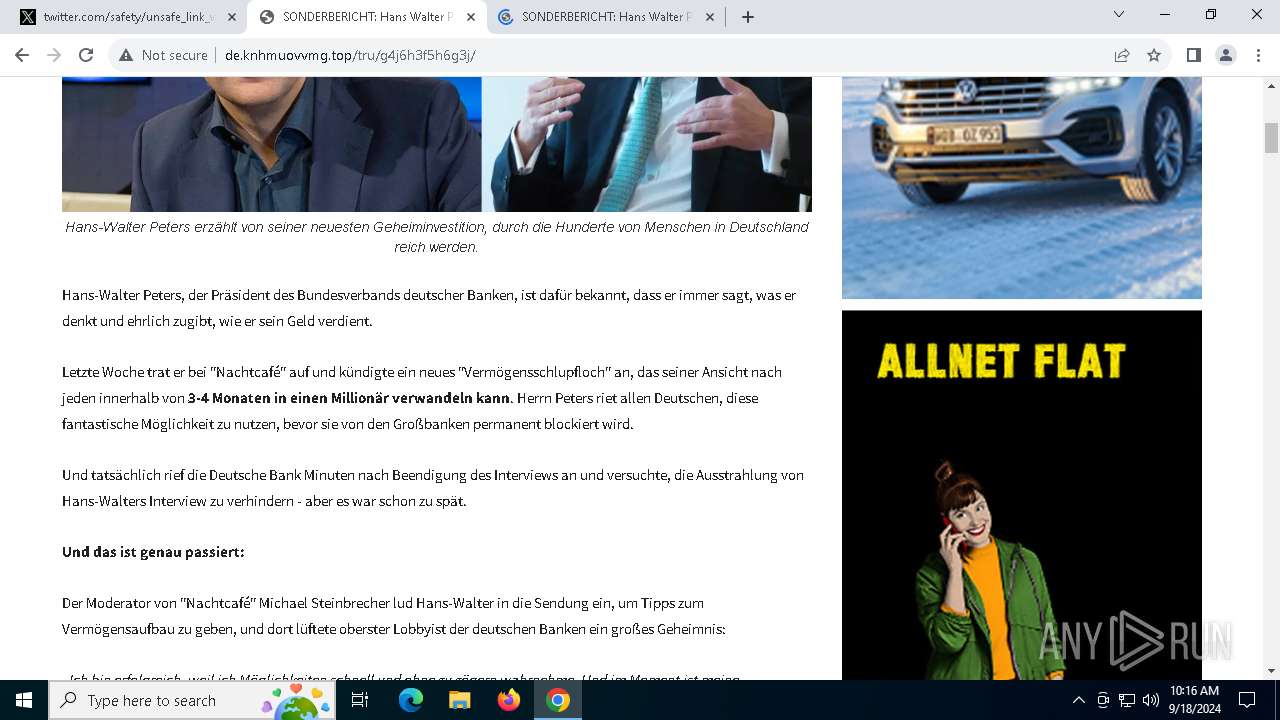The height and width of the screenshot is (720, 1280).
Task: Open the Chrome profile avatar
Action: pos(1226,55)
